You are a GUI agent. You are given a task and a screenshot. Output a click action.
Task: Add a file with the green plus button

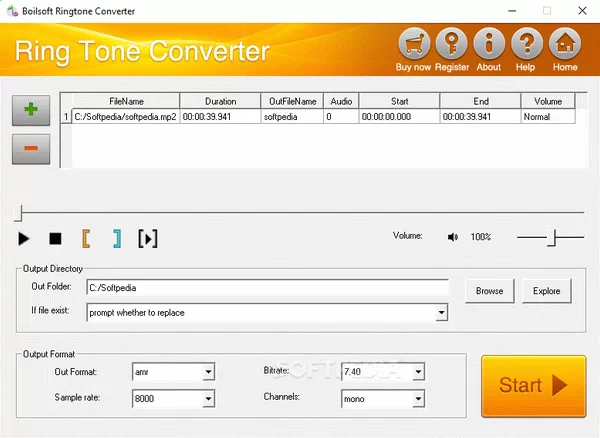31,110
